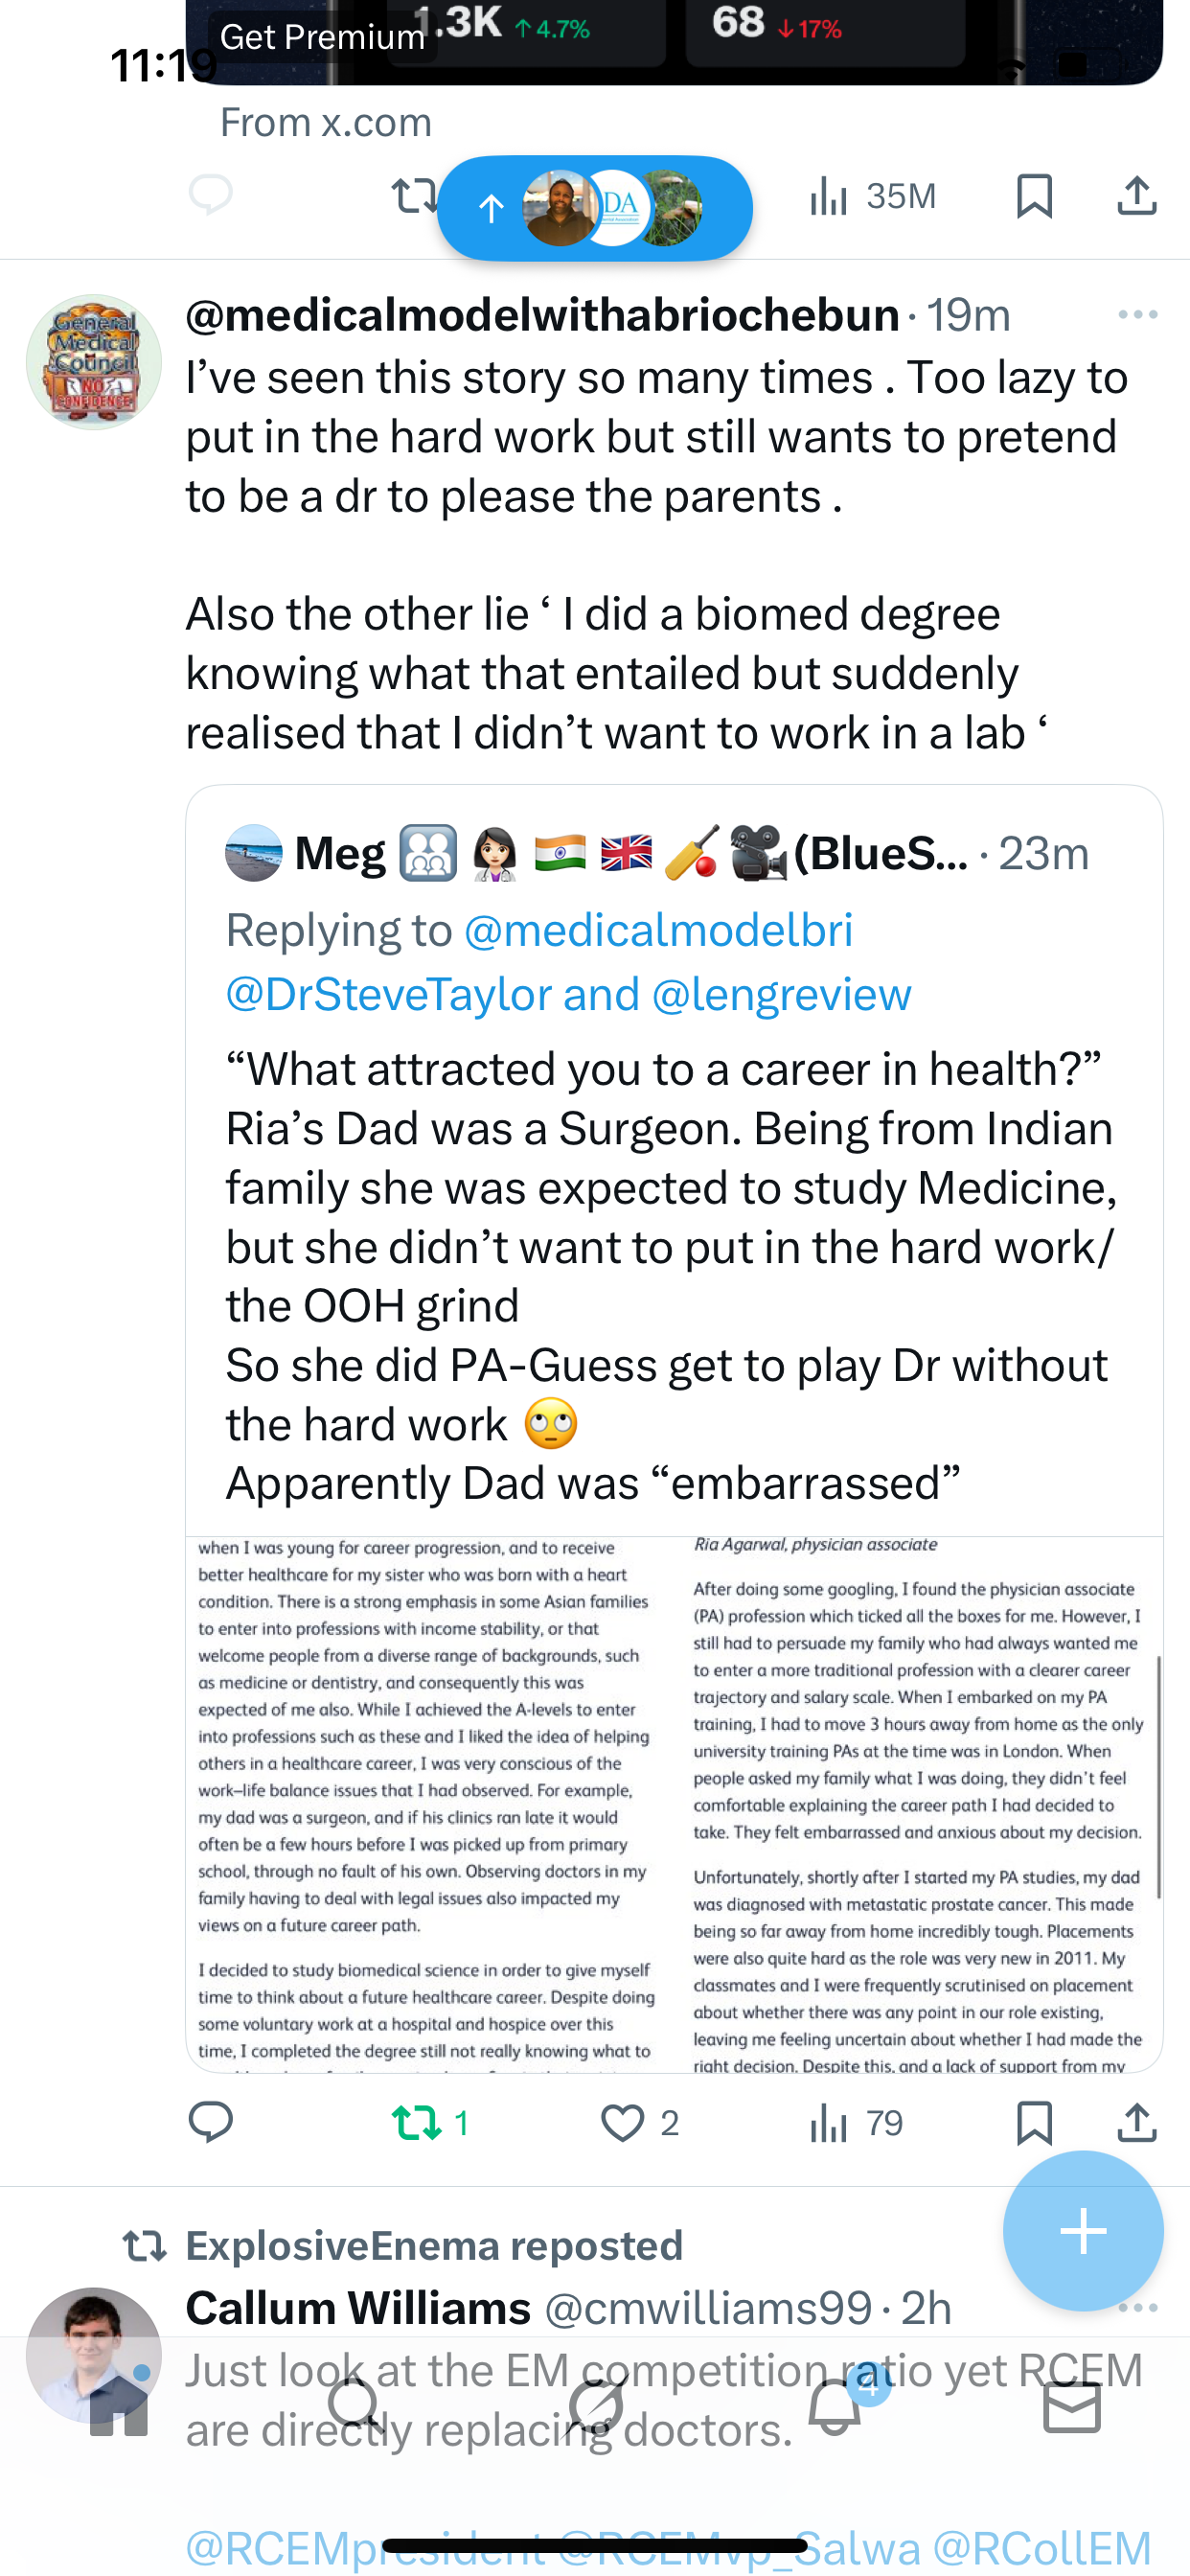Open the Search tab
The image size is (1190, 2576).
click(x=355, y=2407)
